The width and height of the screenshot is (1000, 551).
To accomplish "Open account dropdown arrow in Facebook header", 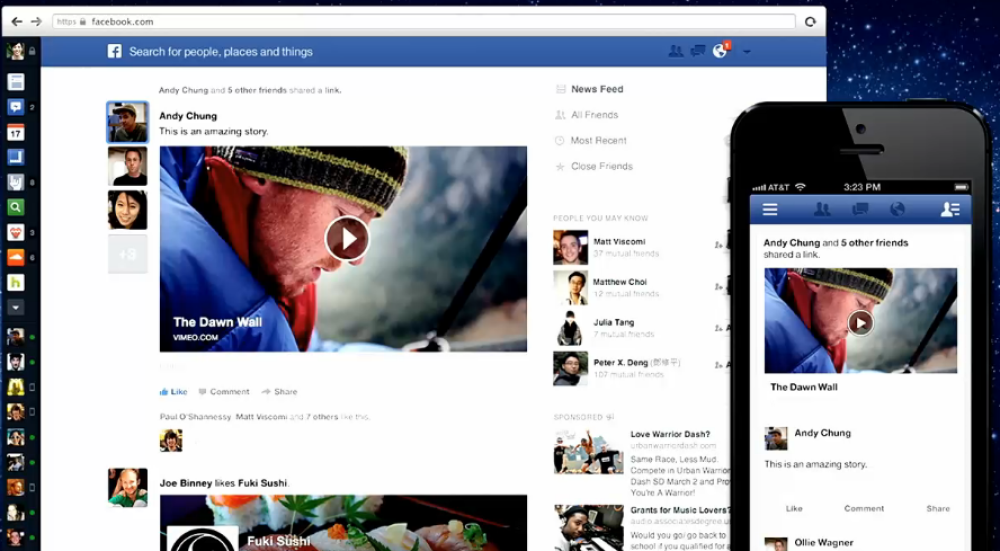I will (x=747, y=52).
